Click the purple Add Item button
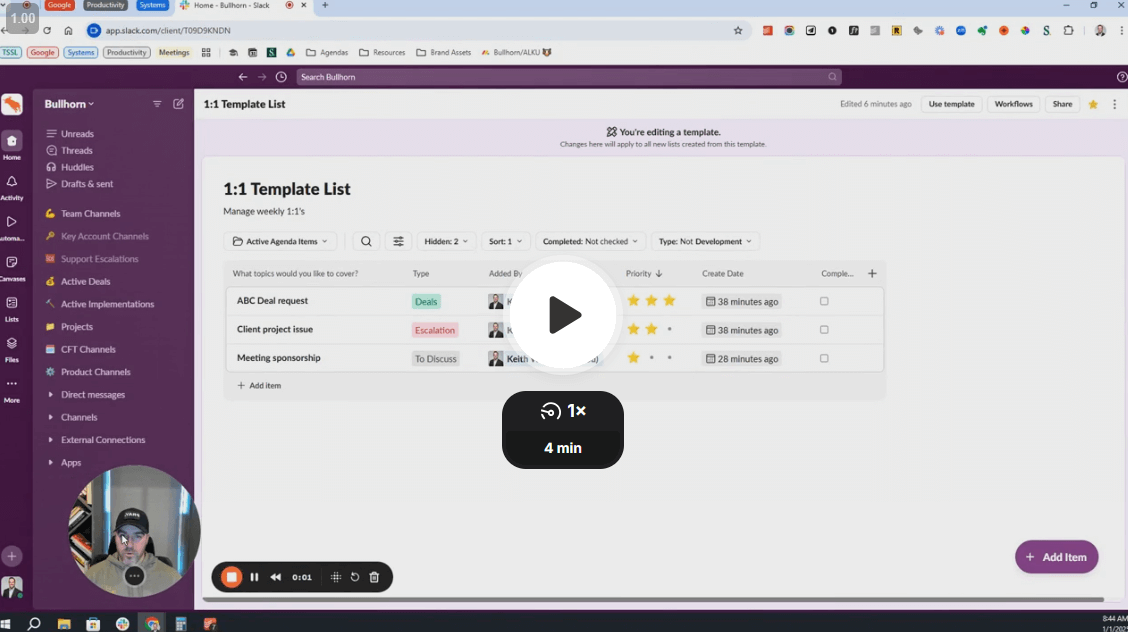Screen dimensions: 1128x632 [1056, 557]
